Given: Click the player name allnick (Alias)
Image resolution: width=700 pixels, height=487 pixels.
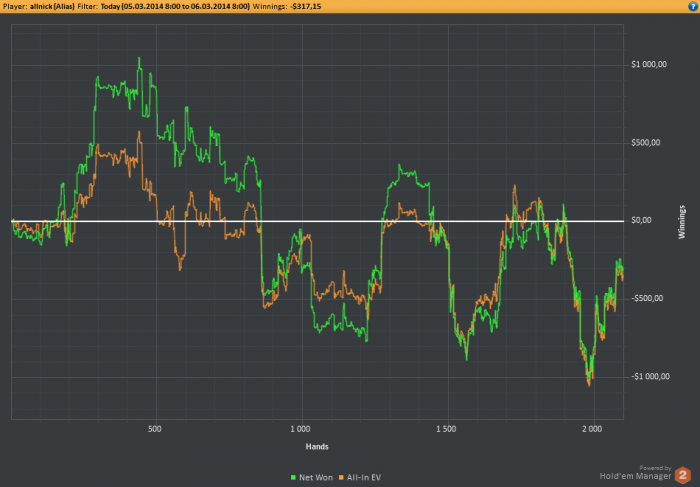Looking at the screenshot, I should (x=52, y=7).
